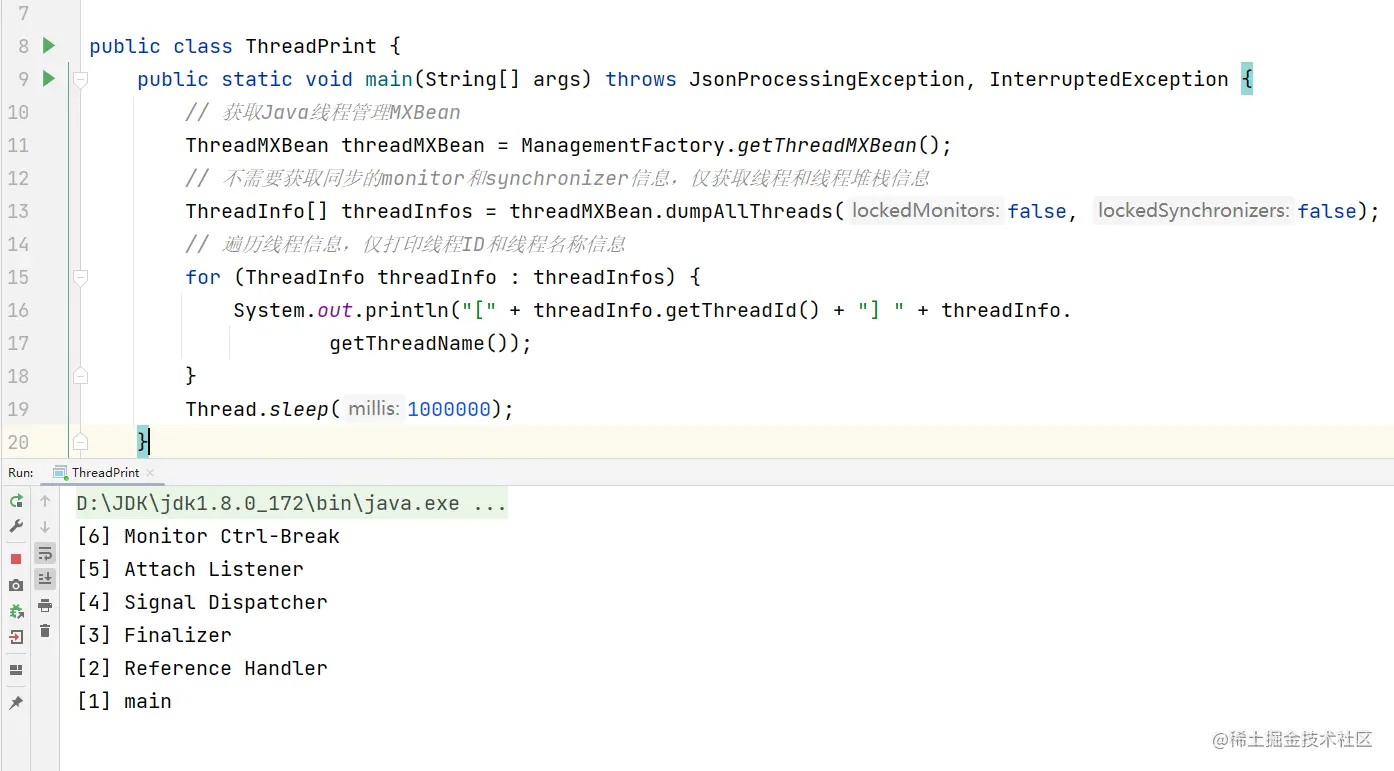Click InterruptedException in throws clause

(1109, 79)
